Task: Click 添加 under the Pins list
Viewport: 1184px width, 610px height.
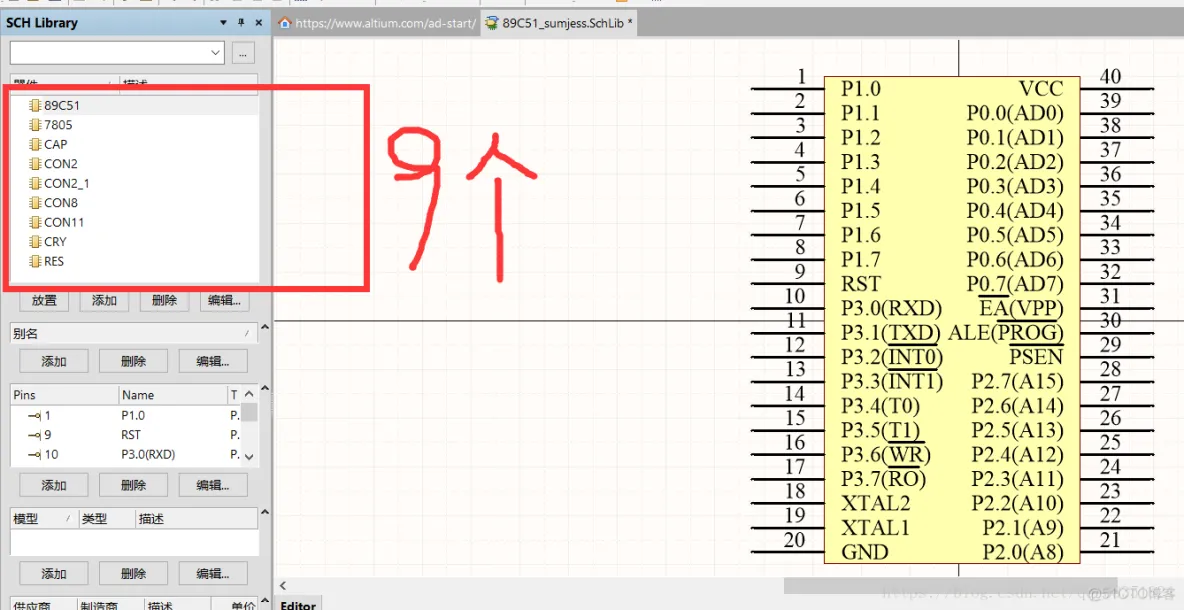Action: coord(54,485)
